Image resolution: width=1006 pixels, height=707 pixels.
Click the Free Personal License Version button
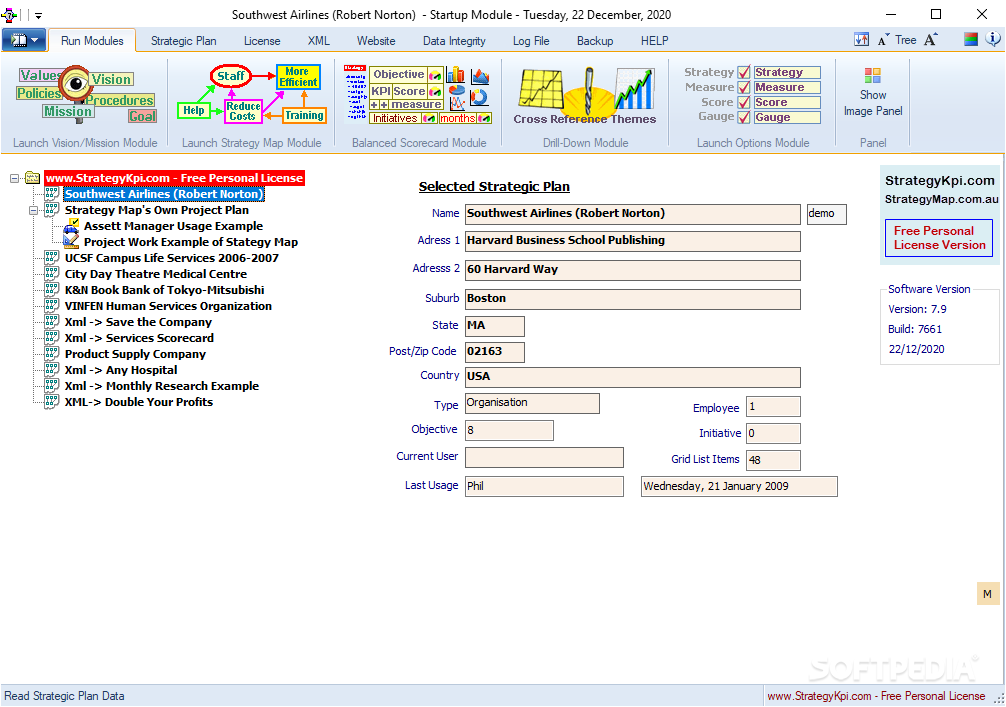click(939, 238)
